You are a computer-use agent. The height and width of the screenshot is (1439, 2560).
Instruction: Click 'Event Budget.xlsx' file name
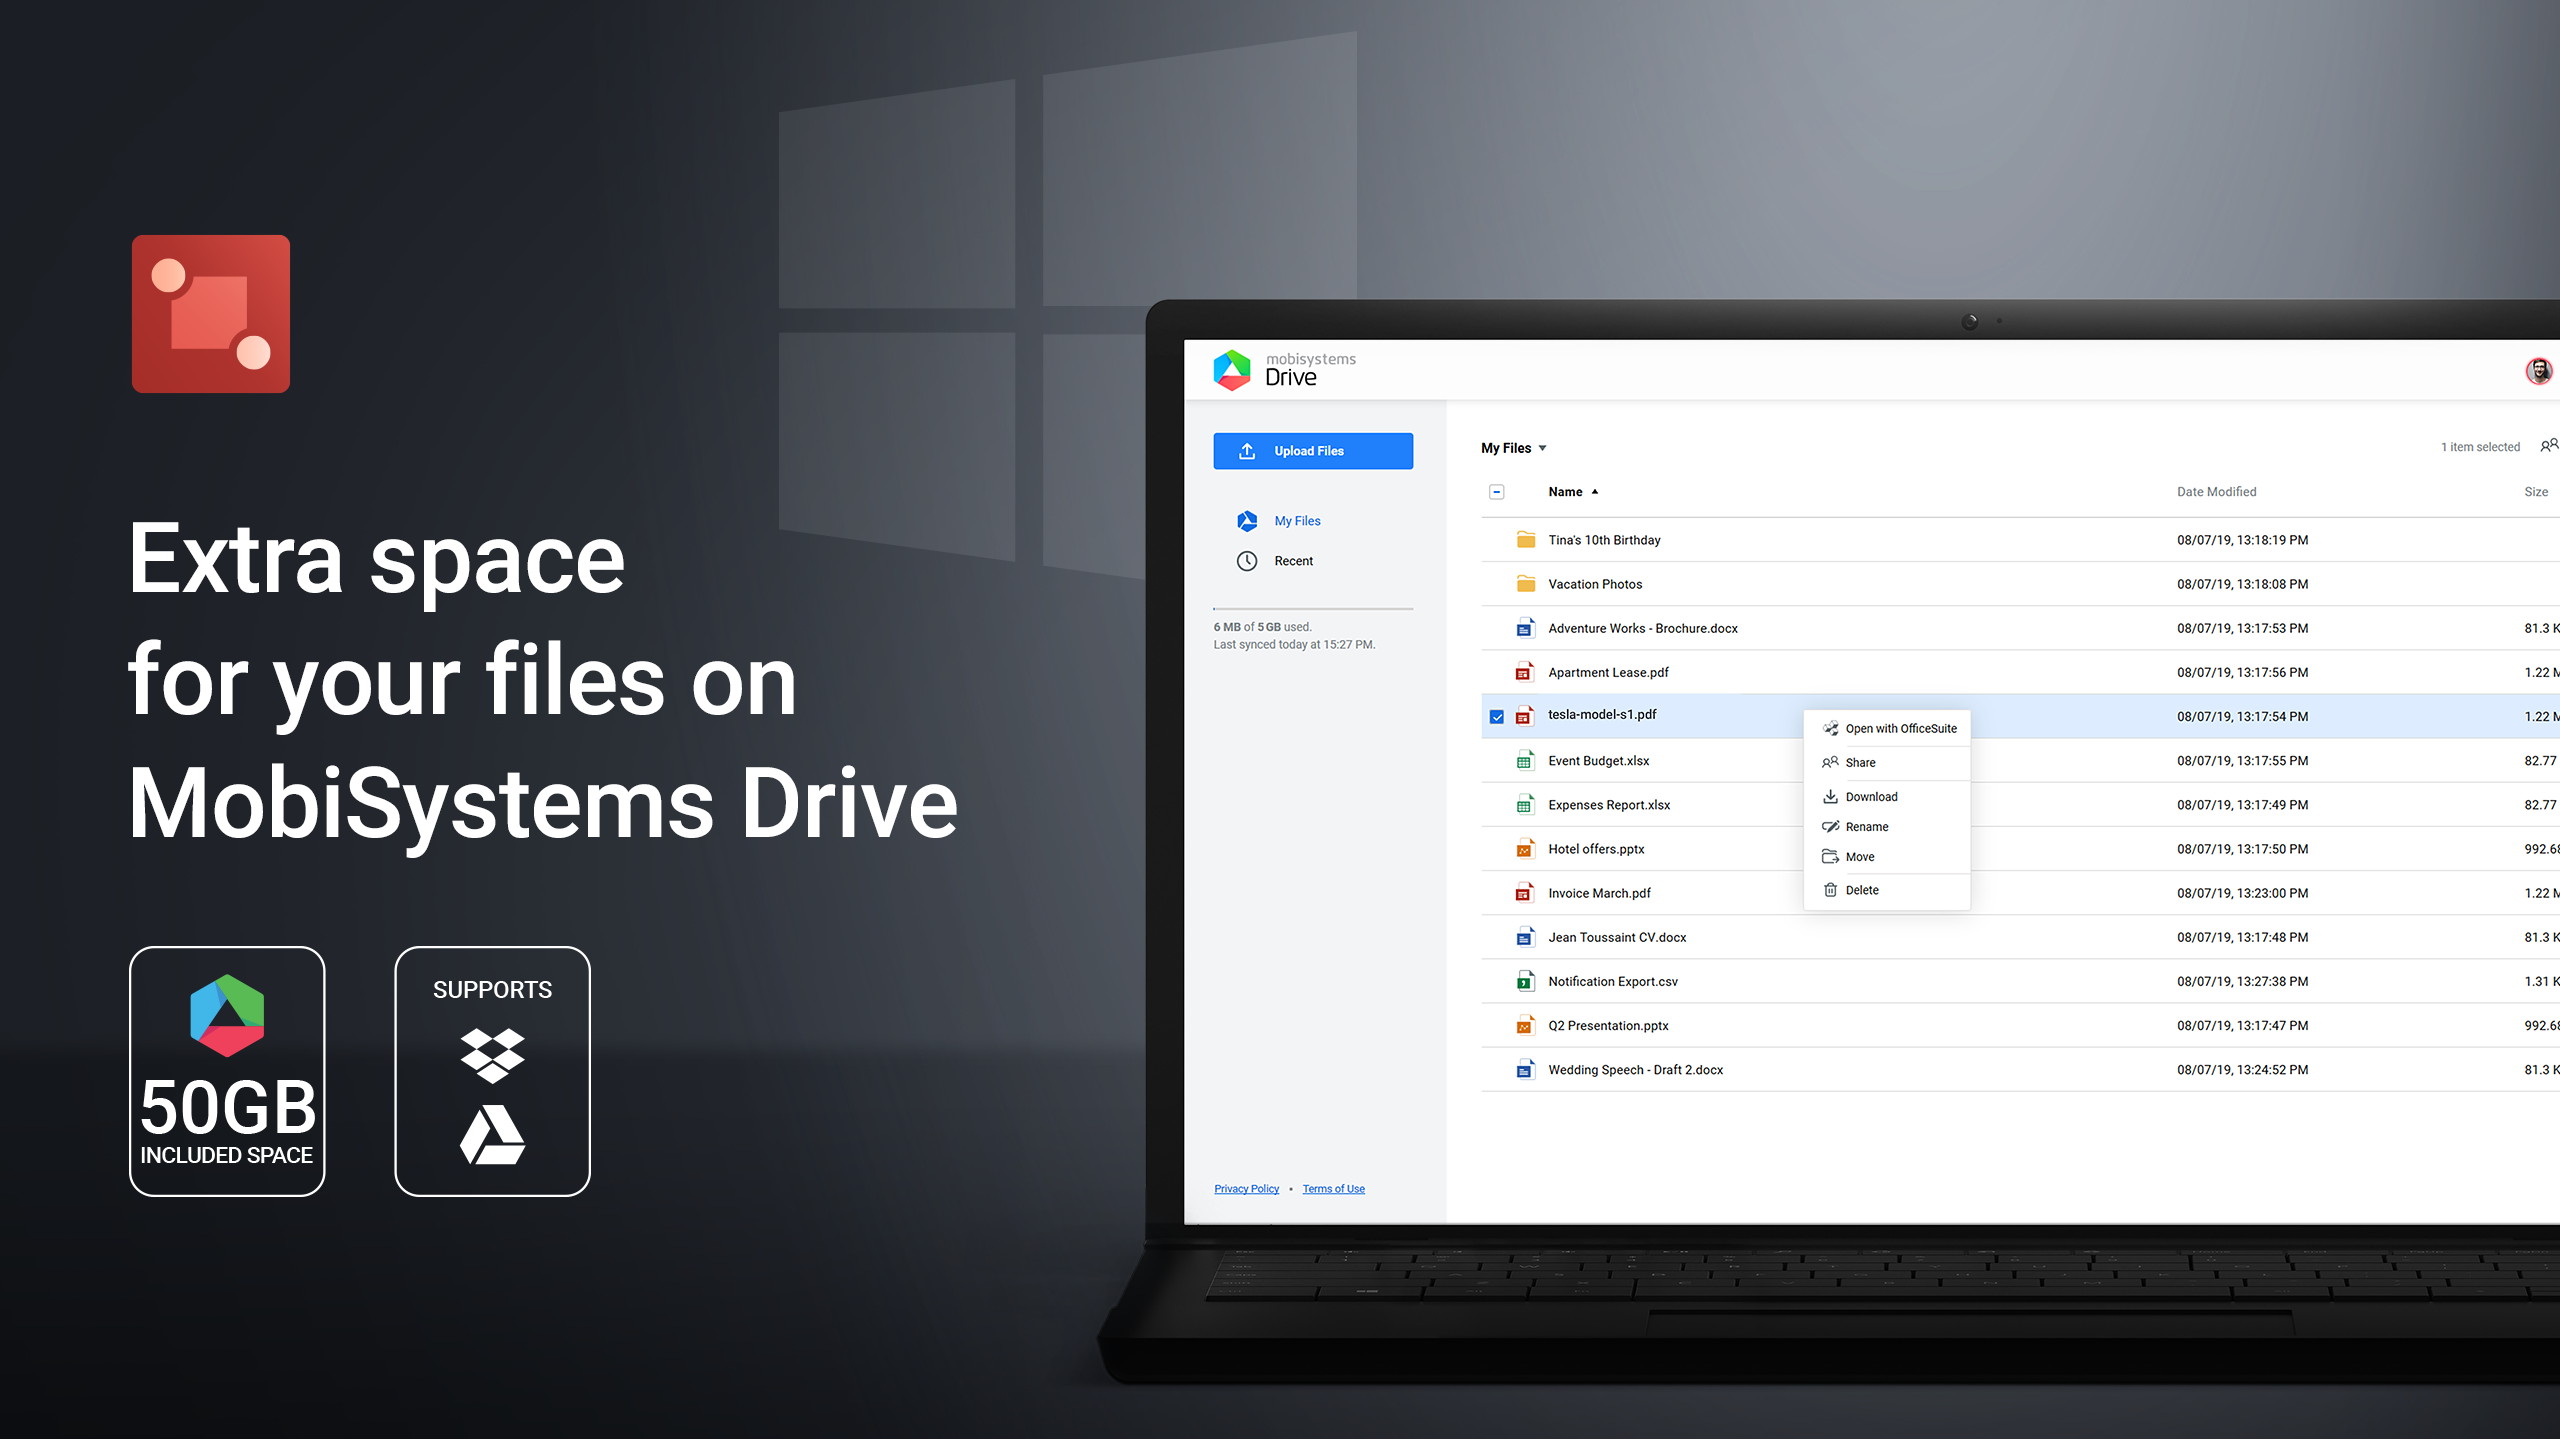point(1598,761)
